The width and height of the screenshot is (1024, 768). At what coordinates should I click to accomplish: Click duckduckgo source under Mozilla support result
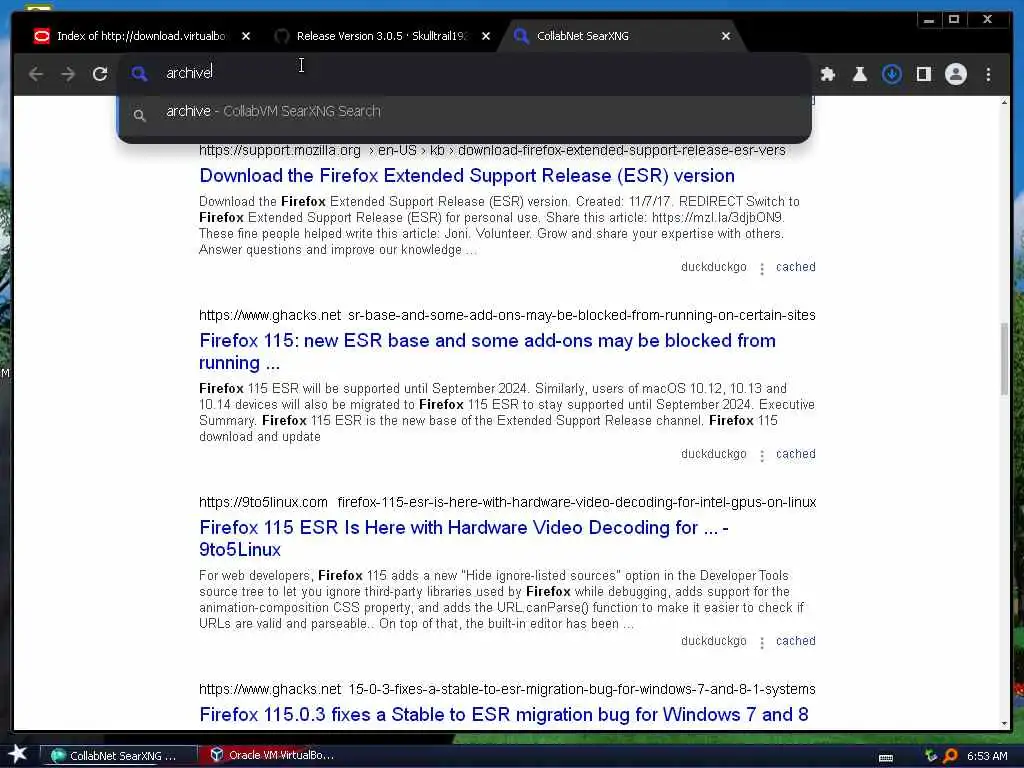point(713,267)
